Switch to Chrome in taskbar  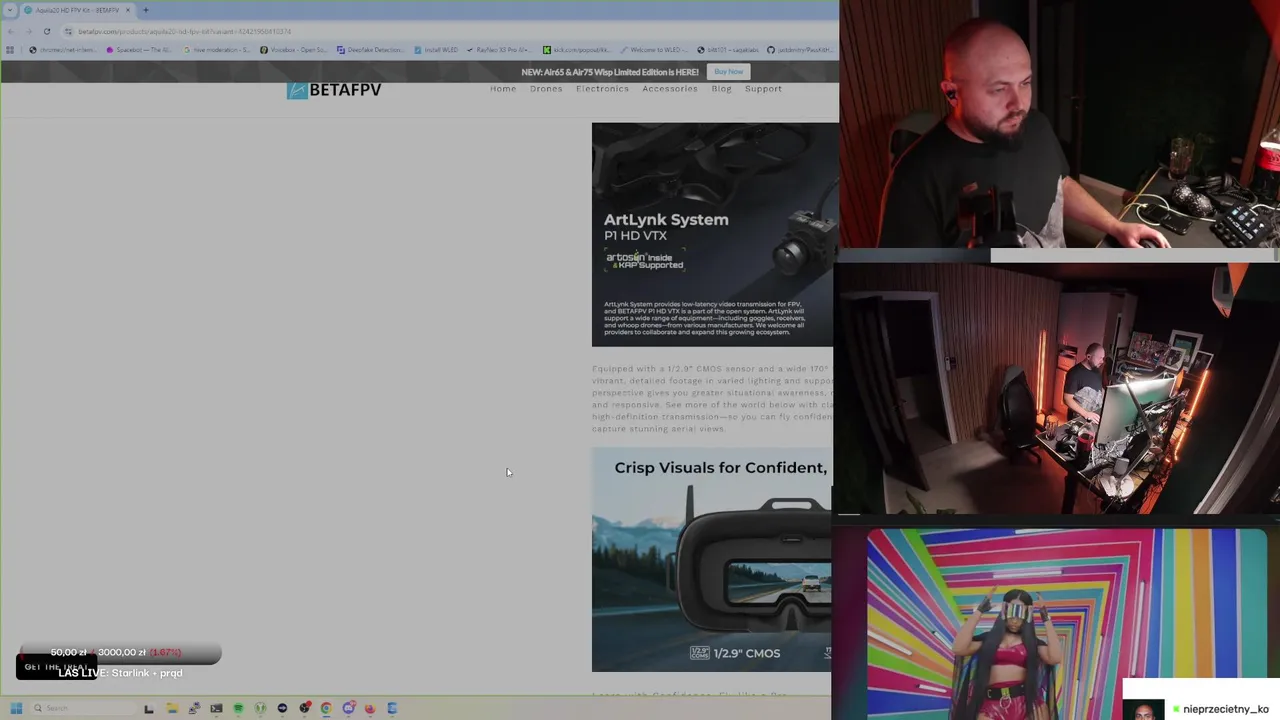(326, 708)
